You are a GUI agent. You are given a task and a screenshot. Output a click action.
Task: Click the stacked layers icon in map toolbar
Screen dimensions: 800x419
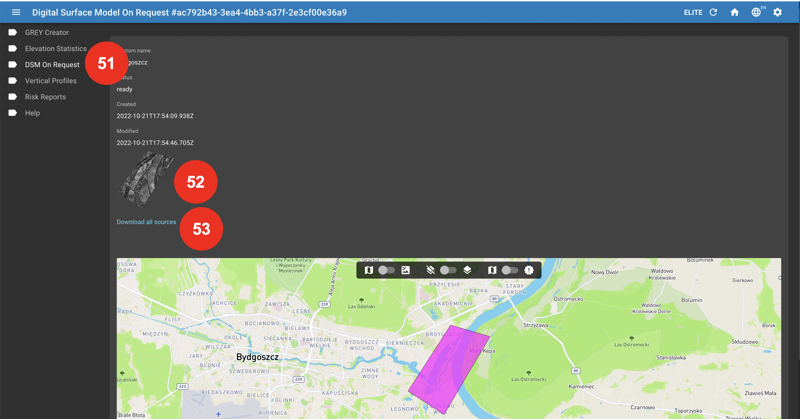[467, 270]
